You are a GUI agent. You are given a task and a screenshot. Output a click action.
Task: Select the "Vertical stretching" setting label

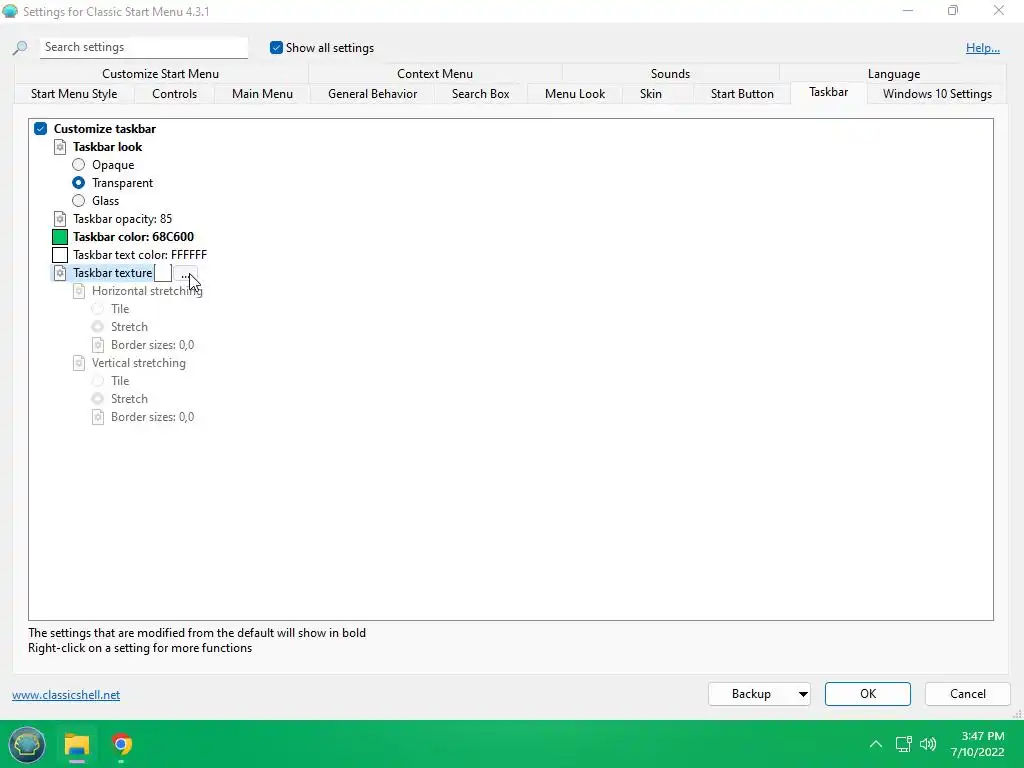(x=138, y=363)
